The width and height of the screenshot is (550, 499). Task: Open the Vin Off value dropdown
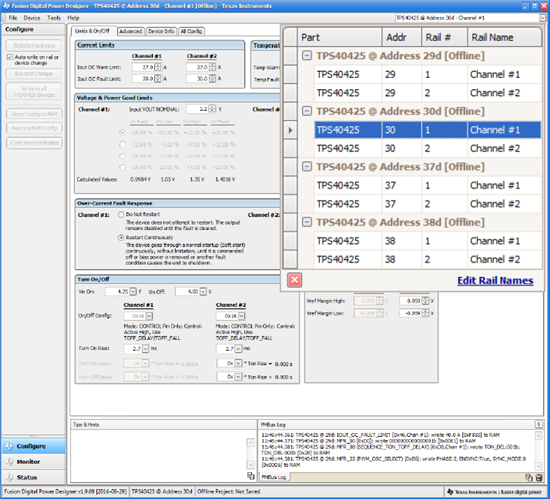[x=203, y=291]
